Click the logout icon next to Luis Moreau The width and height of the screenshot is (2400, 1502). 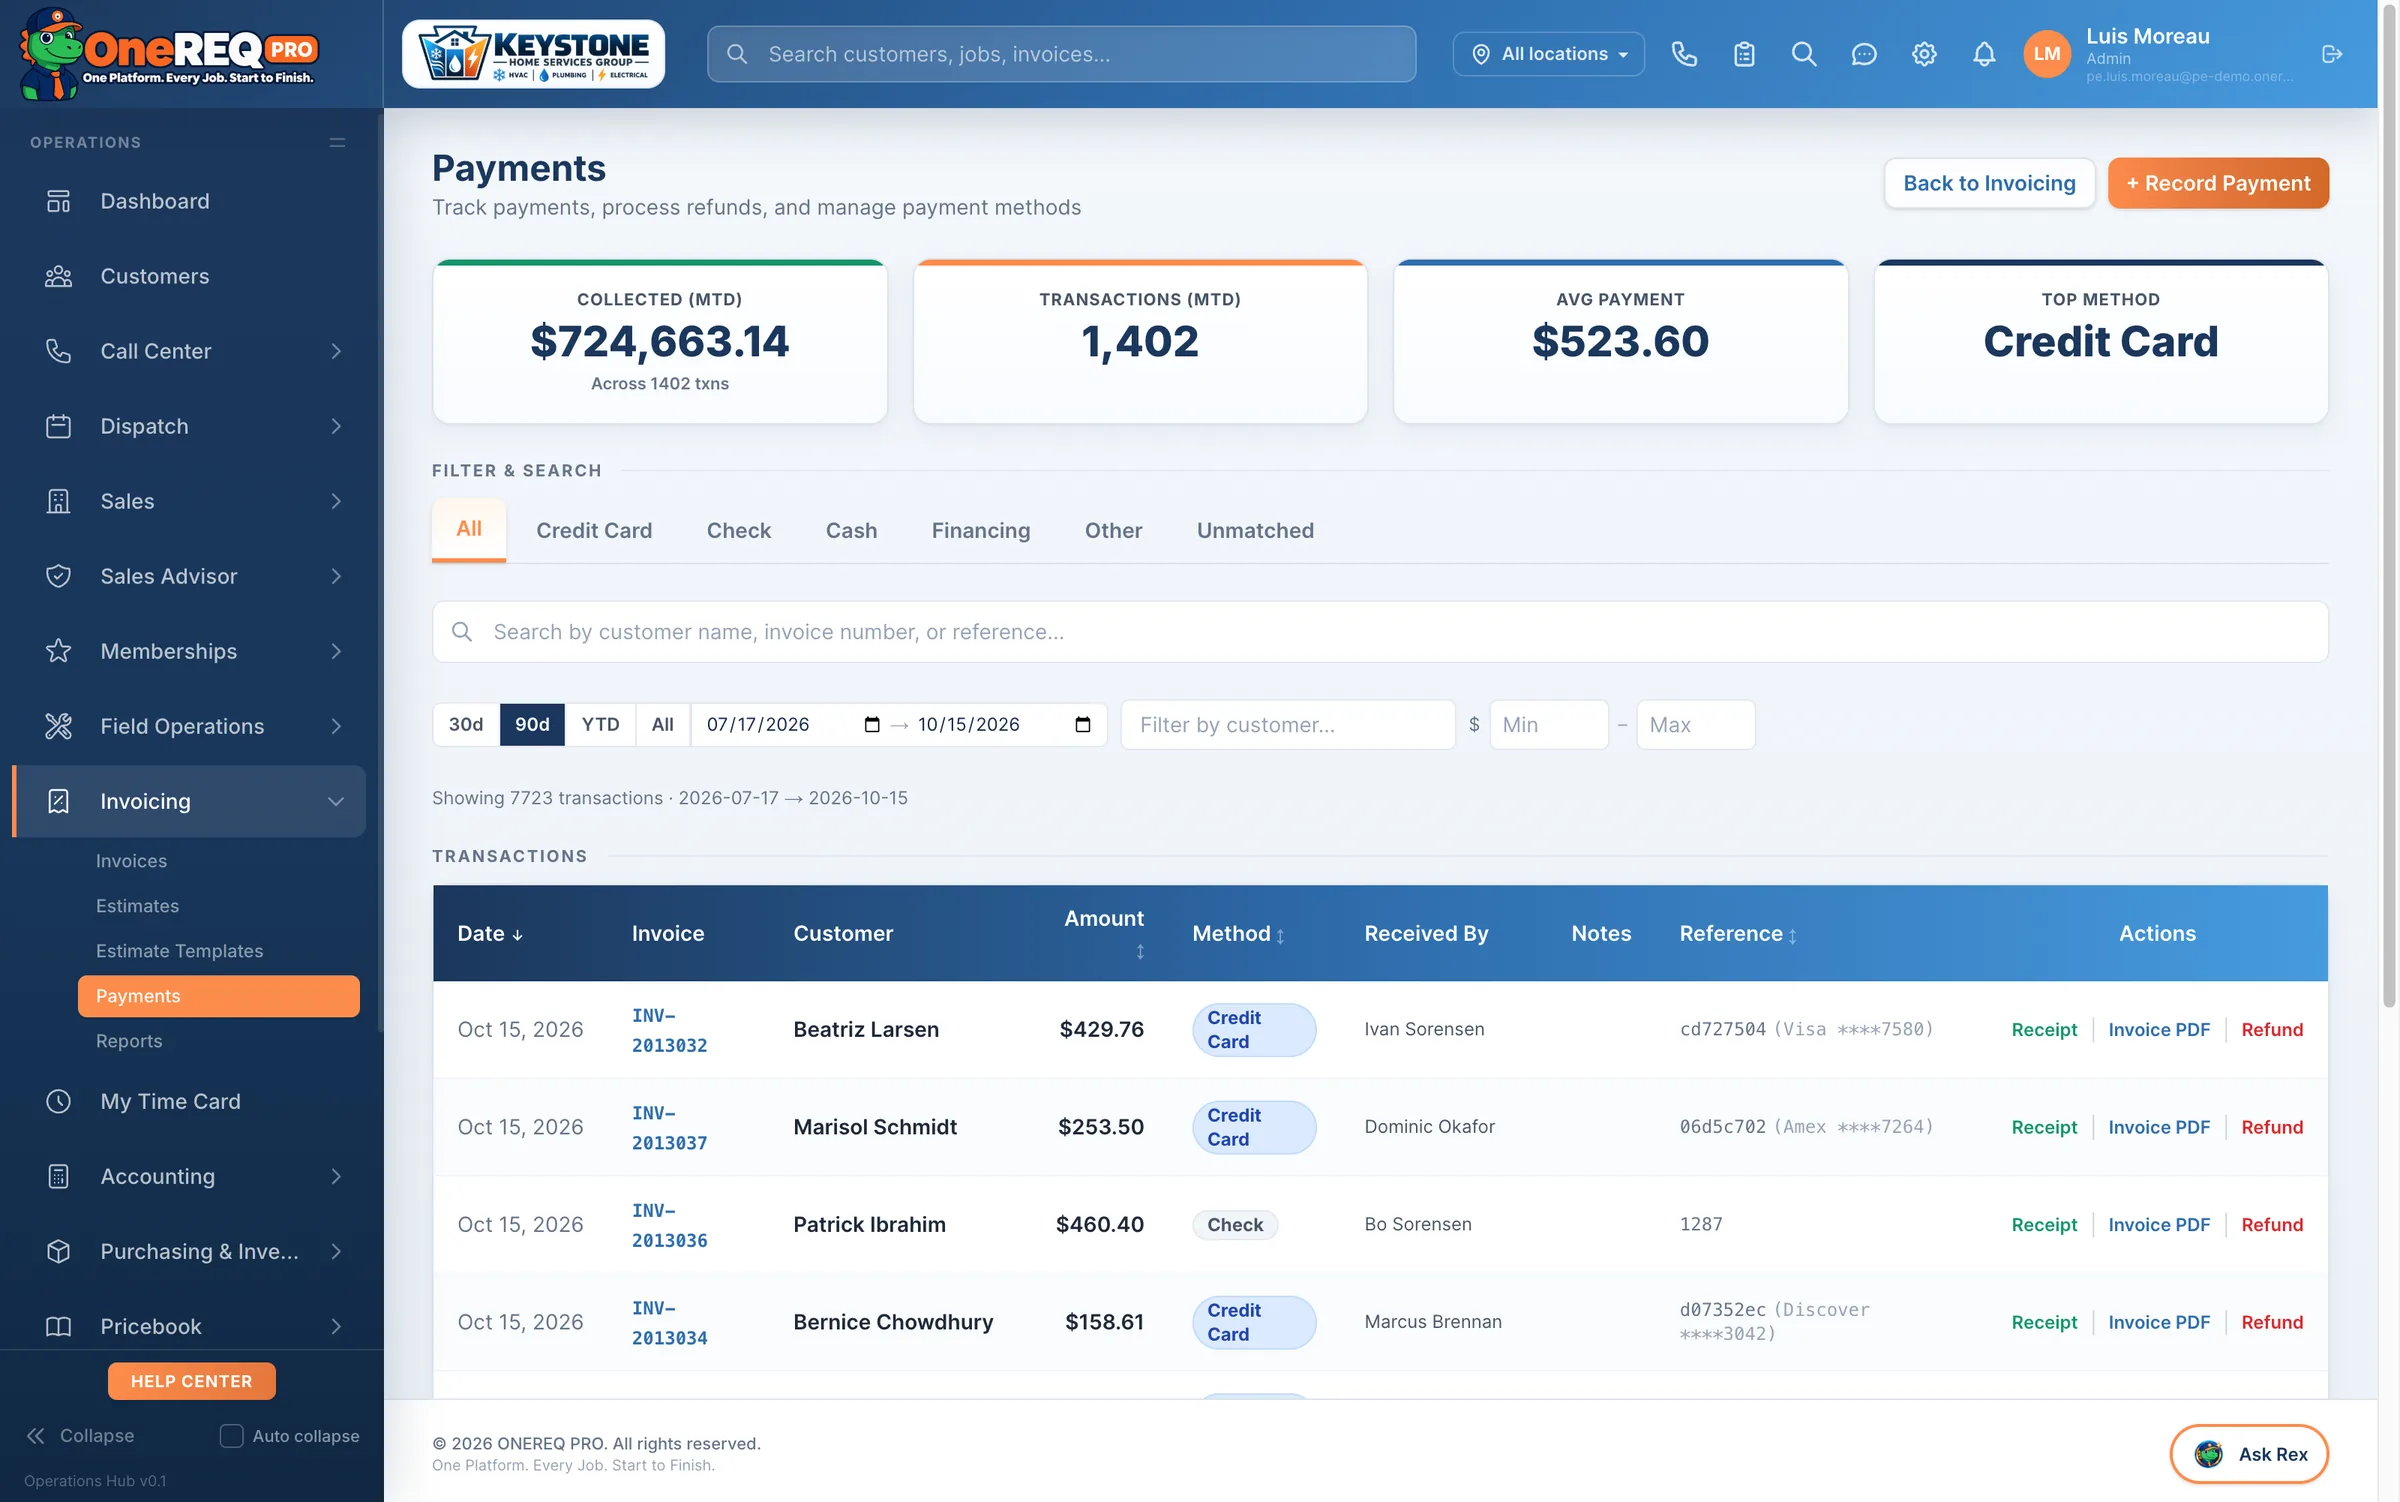click(2332, 54)
